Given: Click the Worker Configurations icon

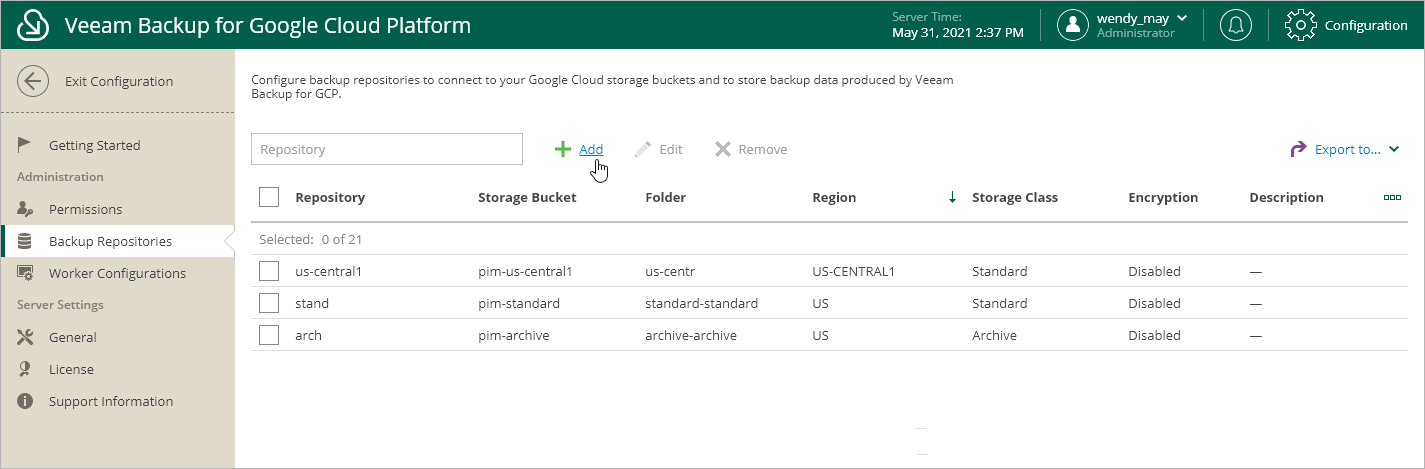Looking at the screenshot, I should coord(26,273).
